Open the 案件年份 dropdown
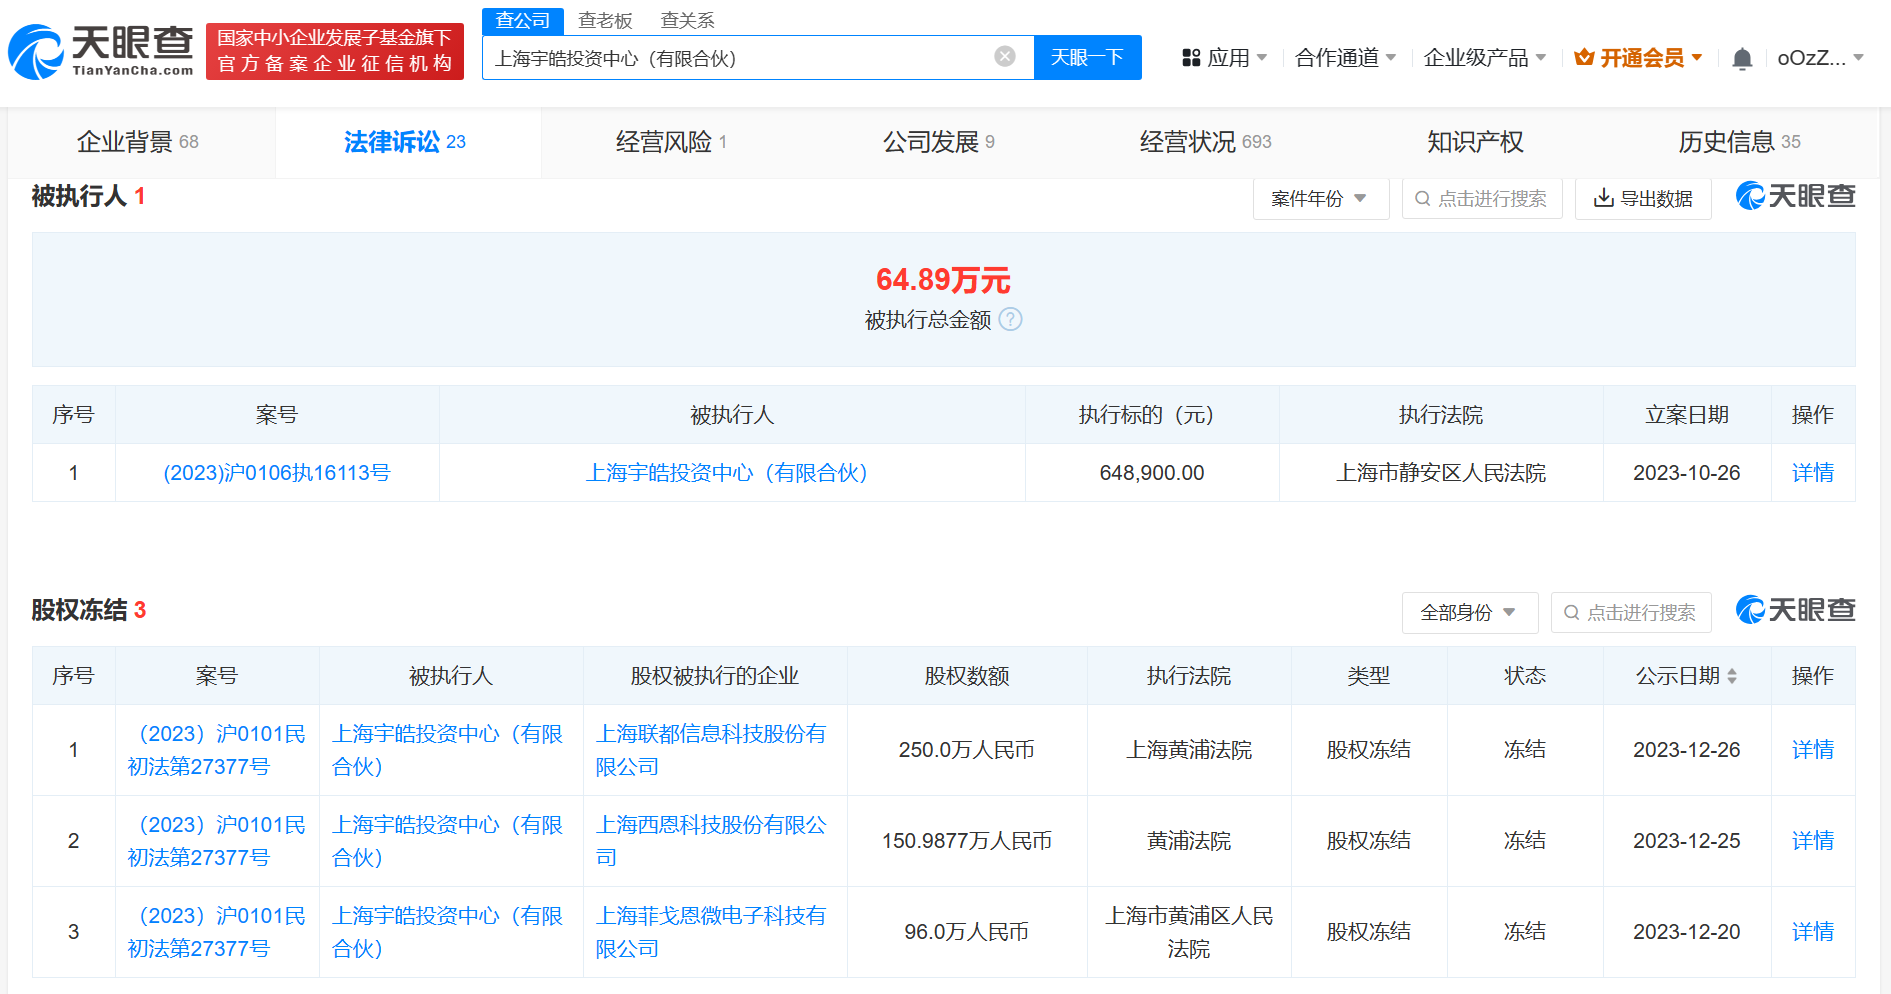The width and height of the screenshot is (1891, 994). click(x=1321, y=198)
